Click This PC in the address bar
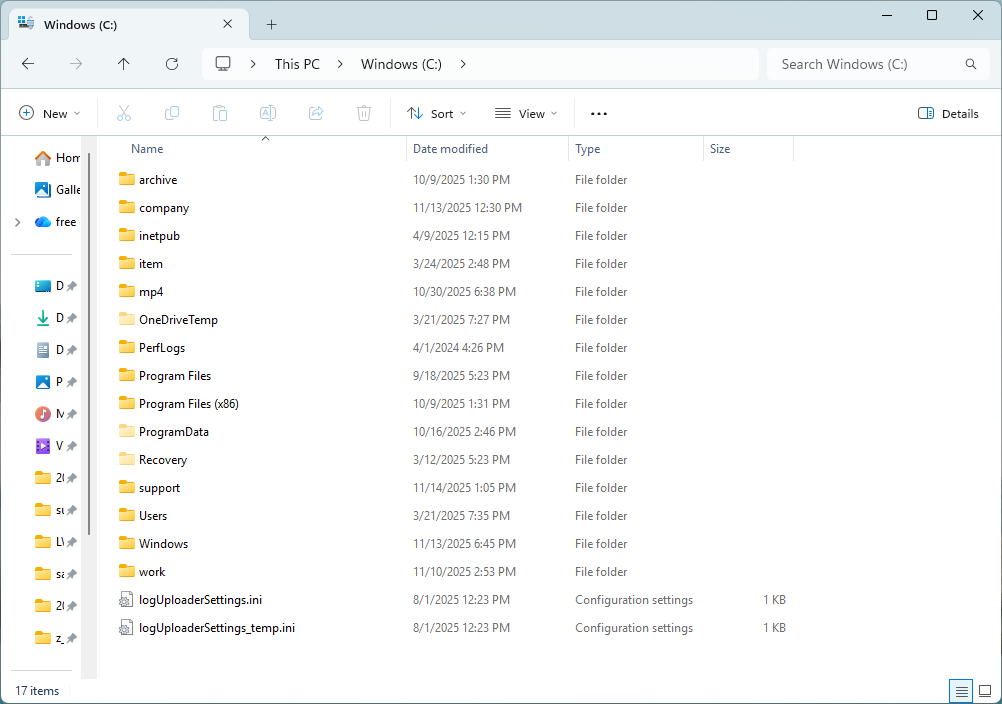Viewport: 1002px width, 704px height. (297, 64)
